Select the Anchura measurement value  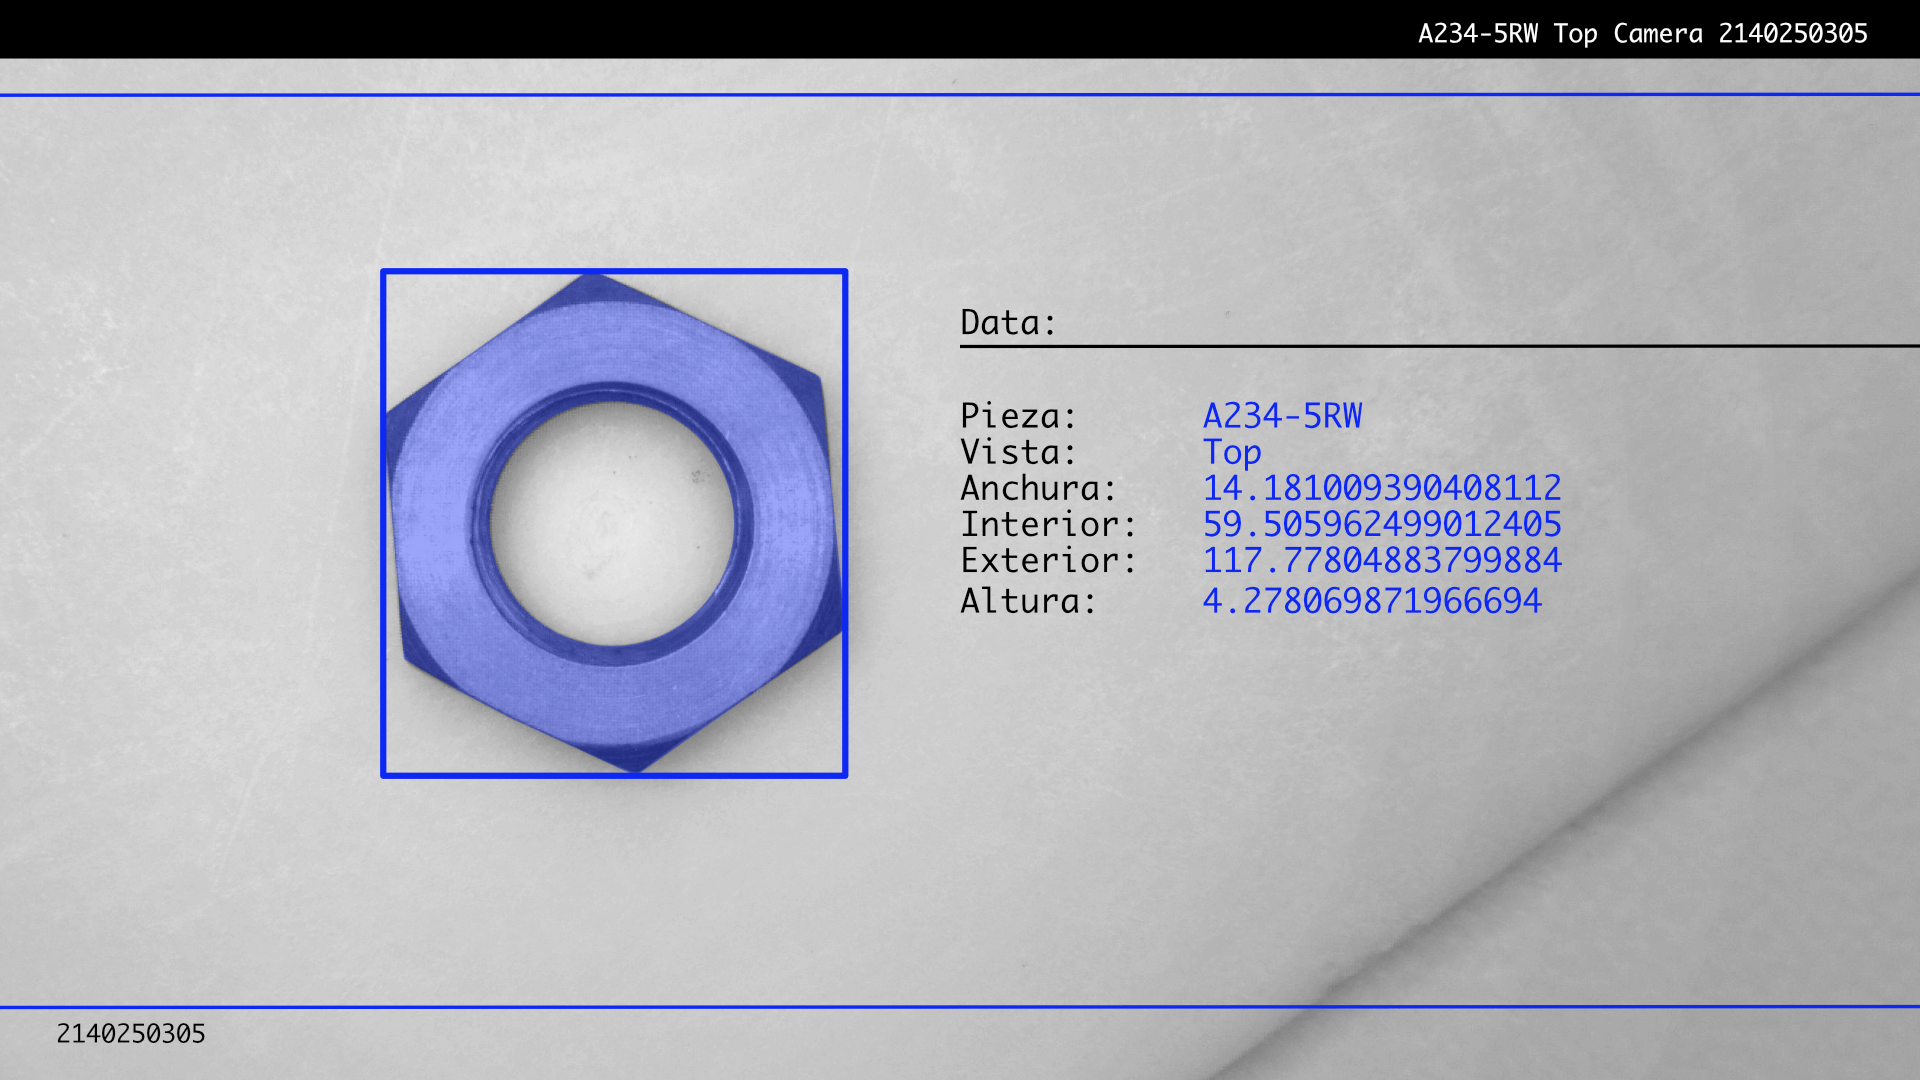click(x=1381, y=488)
